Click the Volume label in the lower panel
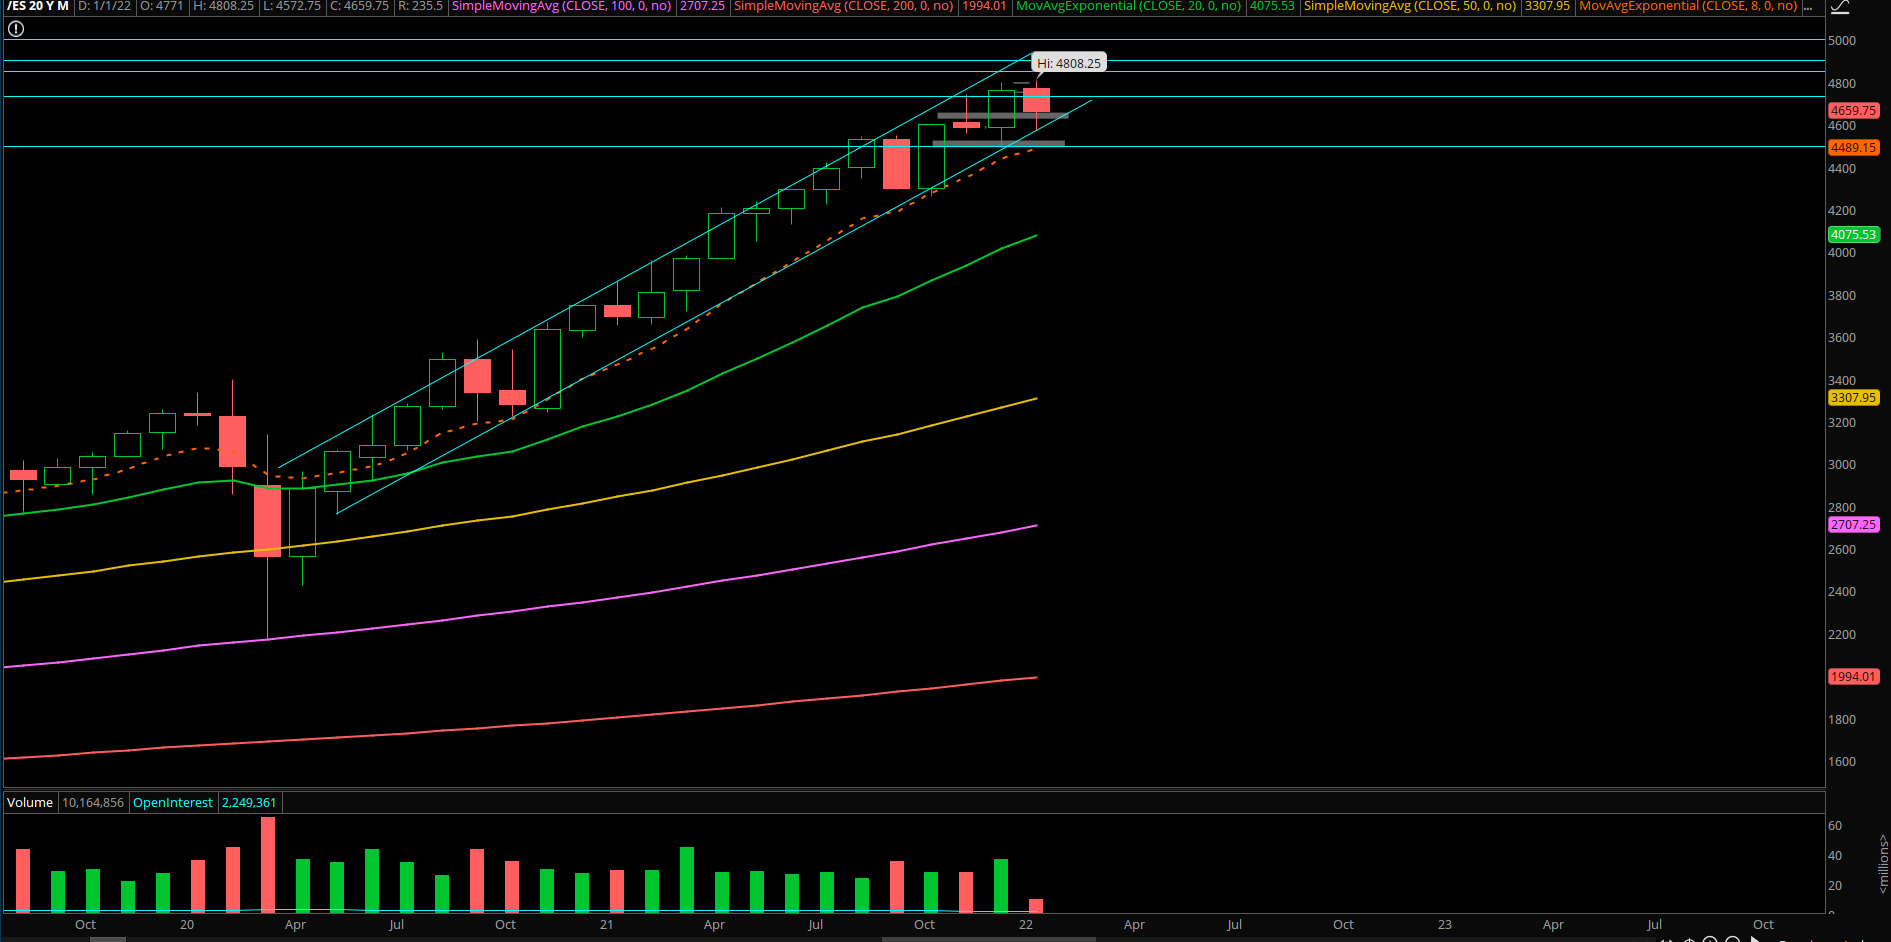The image size is (1891, 942). pos(30,803)
